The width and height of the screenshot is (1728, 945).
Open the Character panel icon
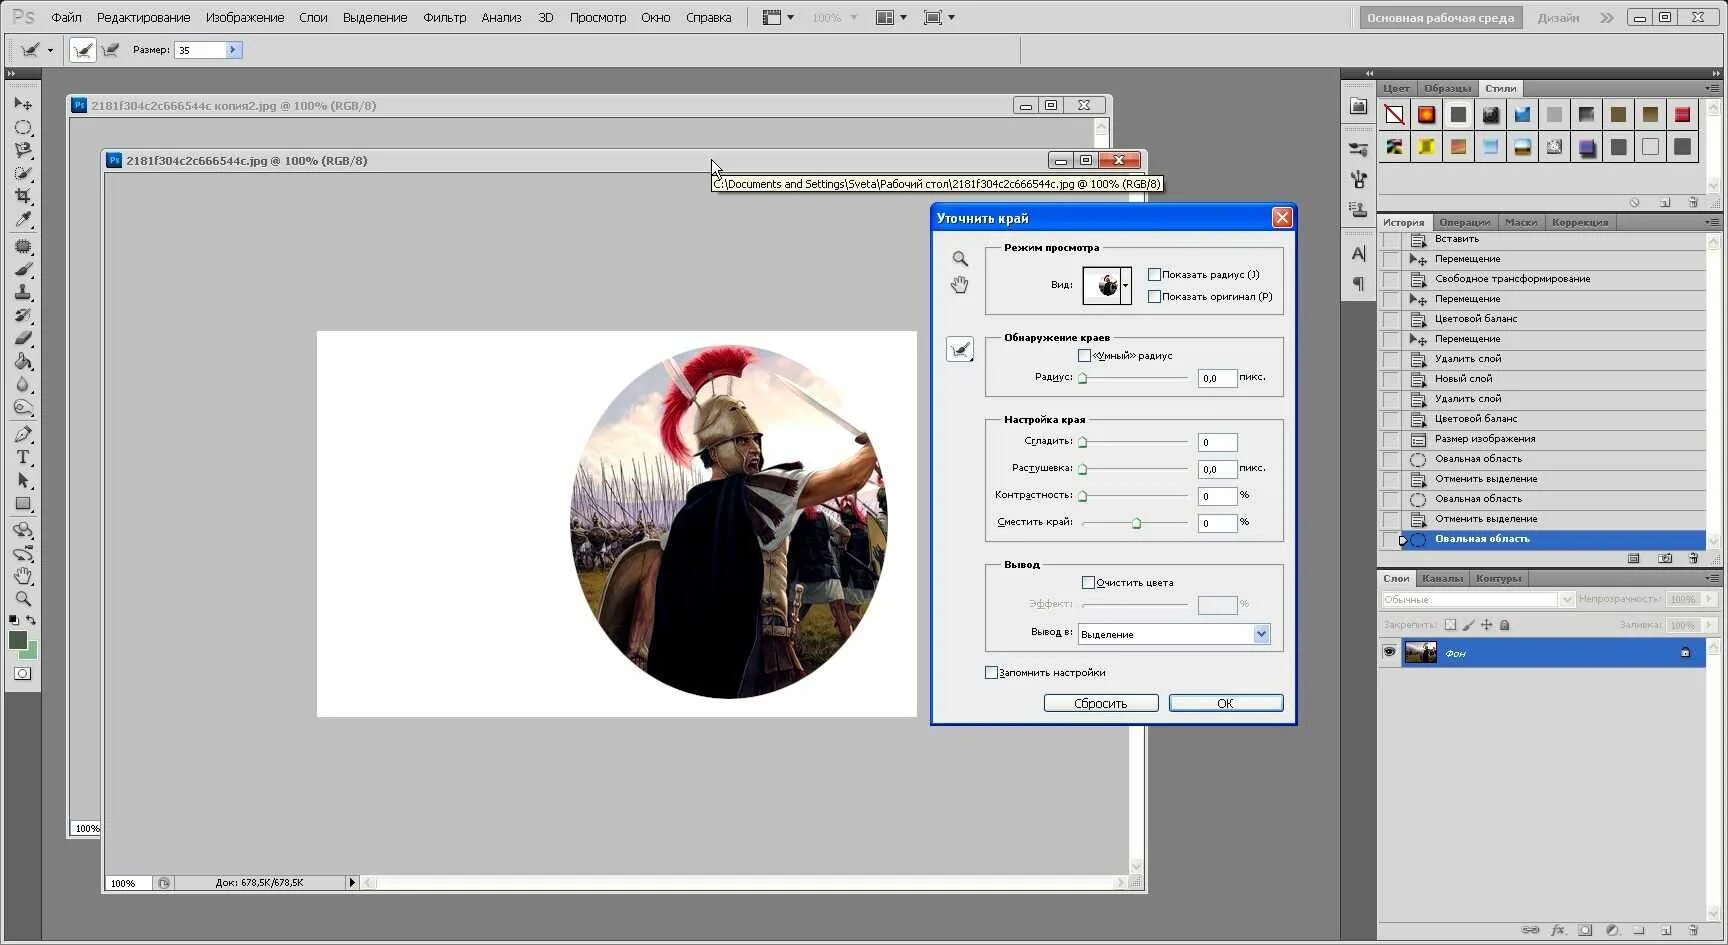click(x=1358, y=254)
